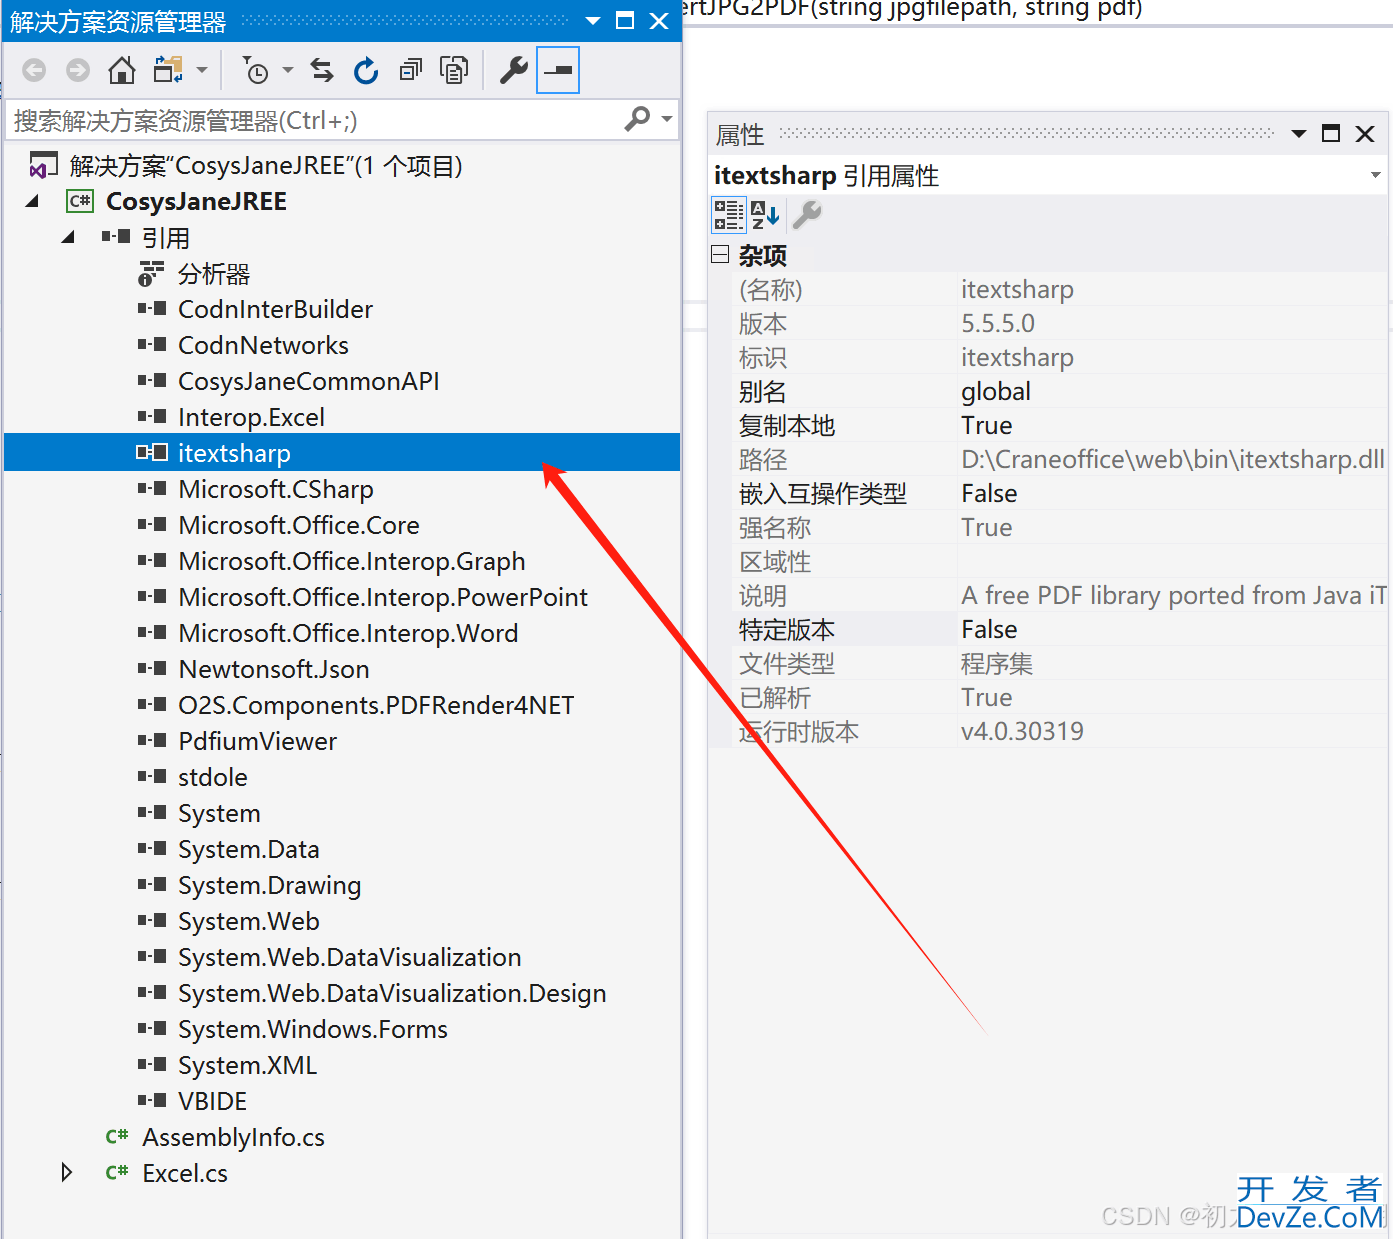
Task: Select Microsoft.Office.Interop.PowerPoint reference
Action: tap(383, 598)
